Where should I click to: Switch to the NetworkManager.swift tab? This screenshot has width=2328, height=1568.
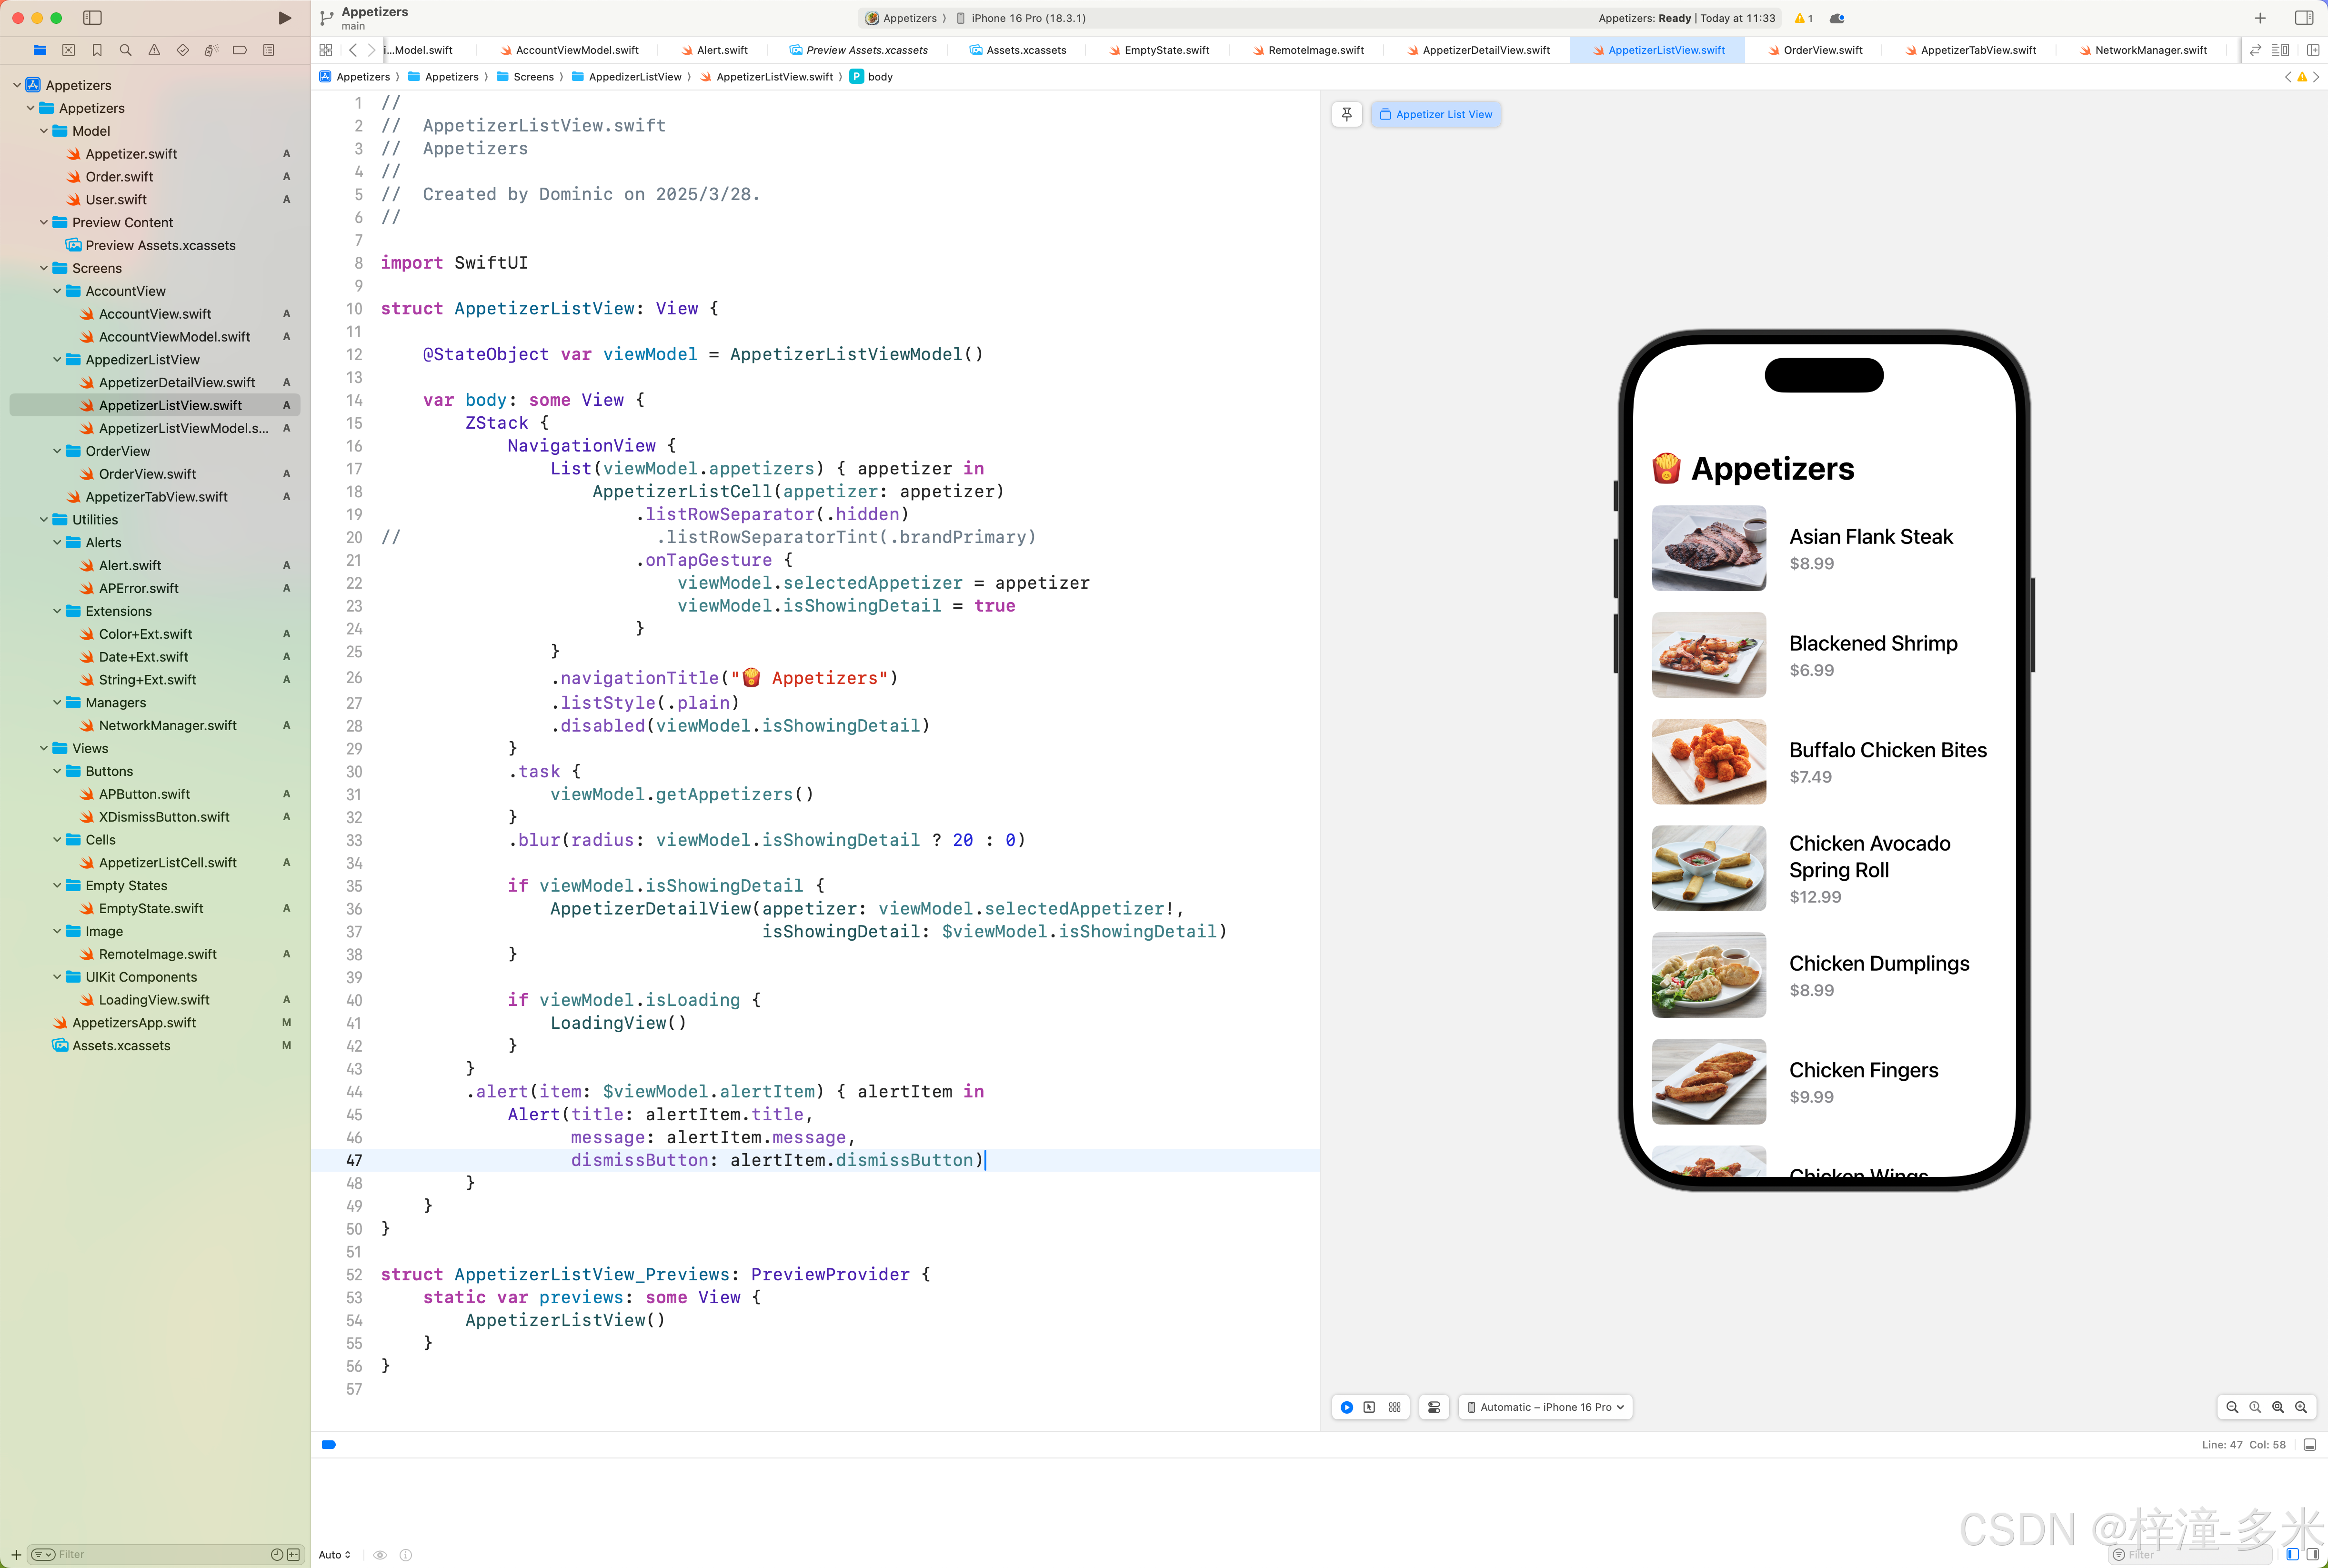click(2150, 50)
